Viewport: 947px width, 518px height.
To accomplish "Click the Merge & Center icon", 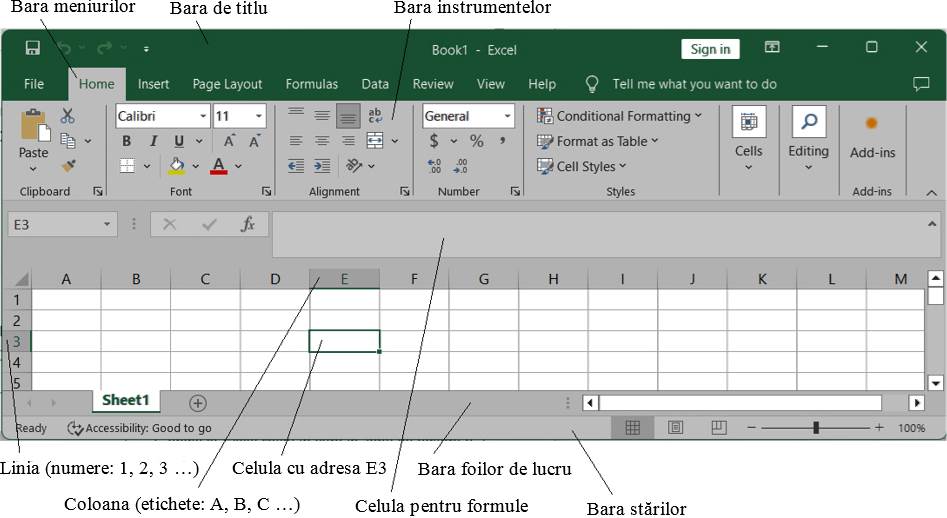I will [x=375, y=141].
